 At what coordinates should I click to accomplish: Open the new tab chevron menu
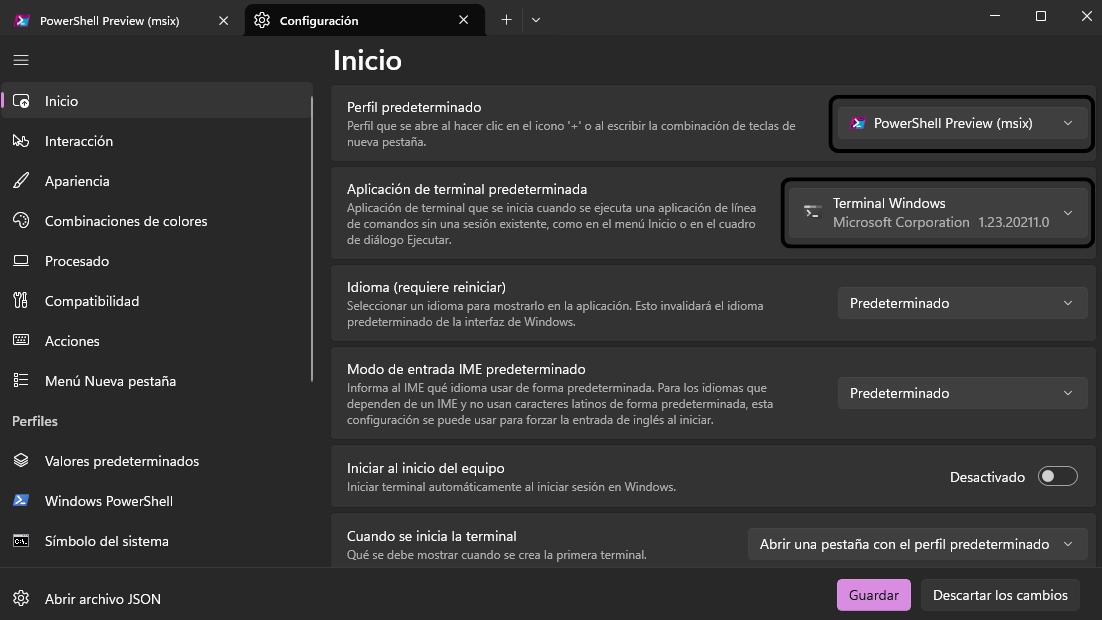click(x=537, y=20)
